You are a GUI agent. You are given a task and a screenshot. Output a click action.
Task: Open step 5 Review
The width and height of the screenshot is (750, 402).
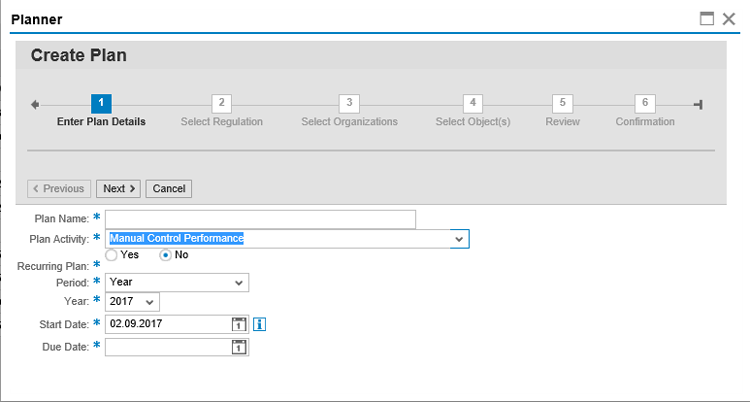pos(562,104)
